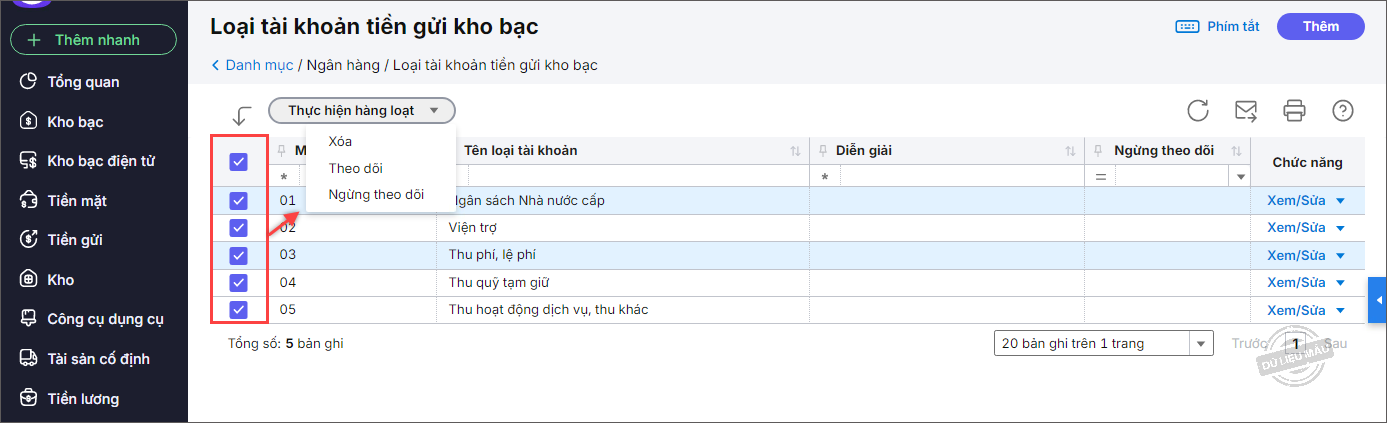Click the send email icon
Image resolution: width=1387 pixels, height=423 pixels.
coord(1246,111)
